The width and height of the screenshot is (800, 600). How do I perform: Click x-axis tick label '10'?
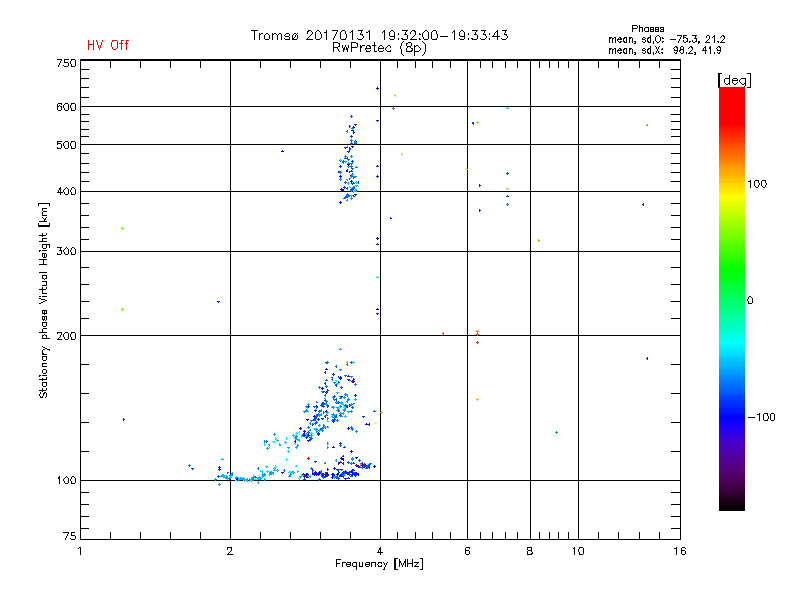(x=578, y=551)
